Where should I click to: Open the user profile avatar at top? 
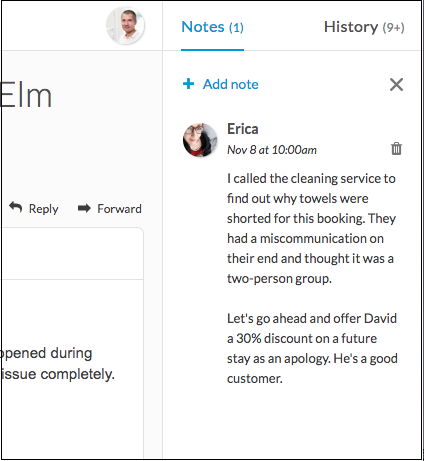pyautogui.click(x=125, y=25)
